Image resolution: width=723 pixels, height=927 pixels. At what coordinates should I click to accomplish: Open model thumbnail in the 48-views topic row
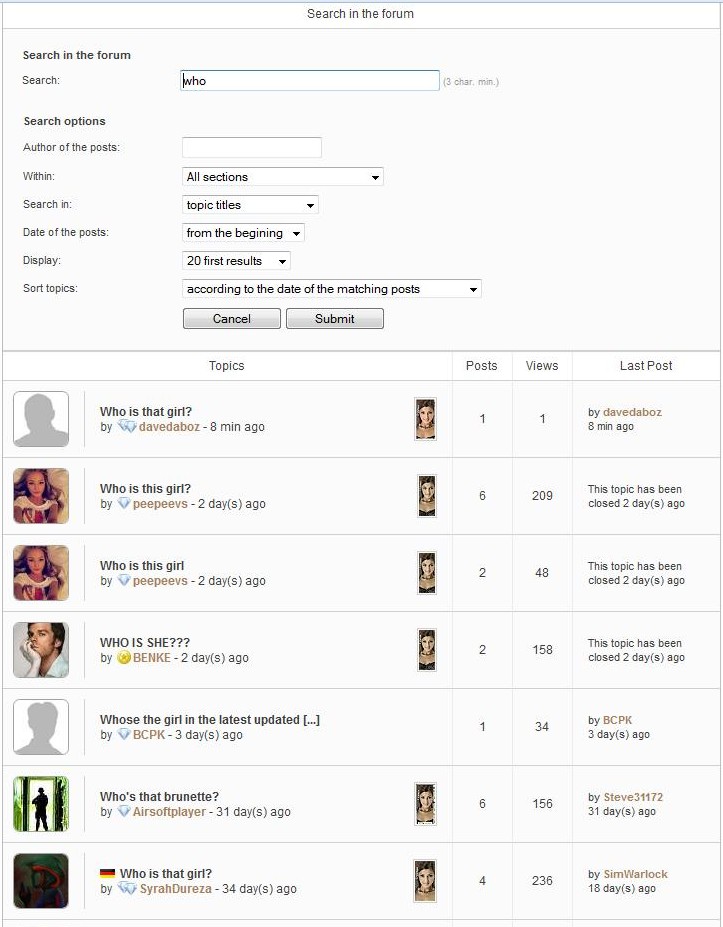point(427,572)
